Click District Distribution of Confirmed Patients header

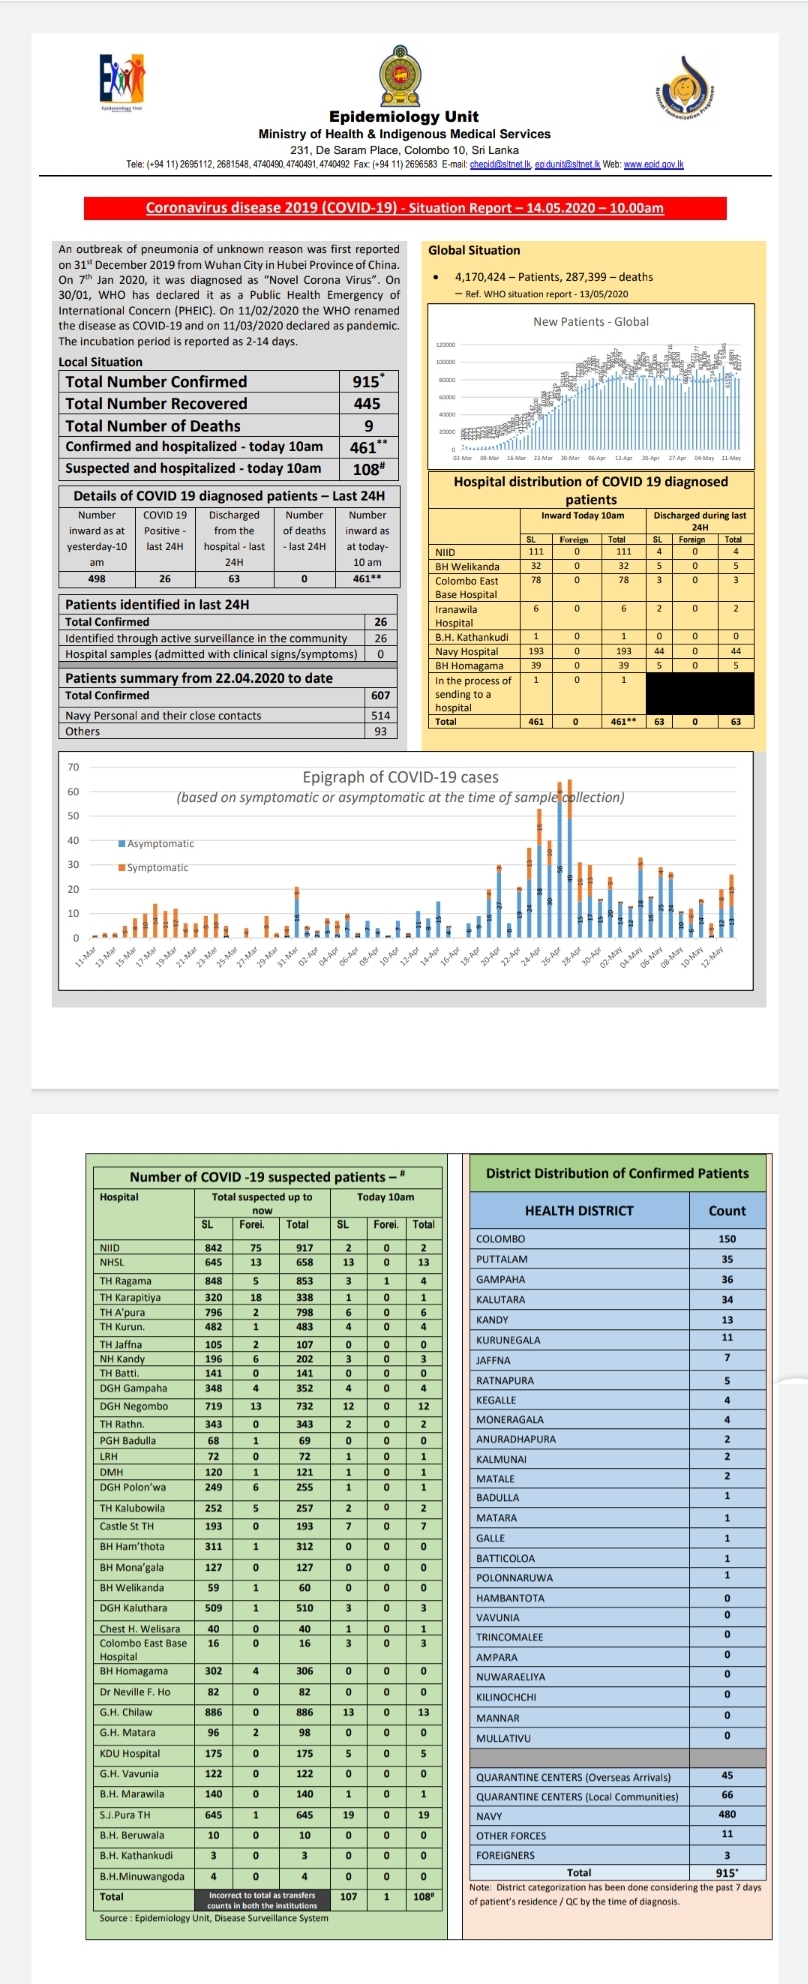point(617,1173)
